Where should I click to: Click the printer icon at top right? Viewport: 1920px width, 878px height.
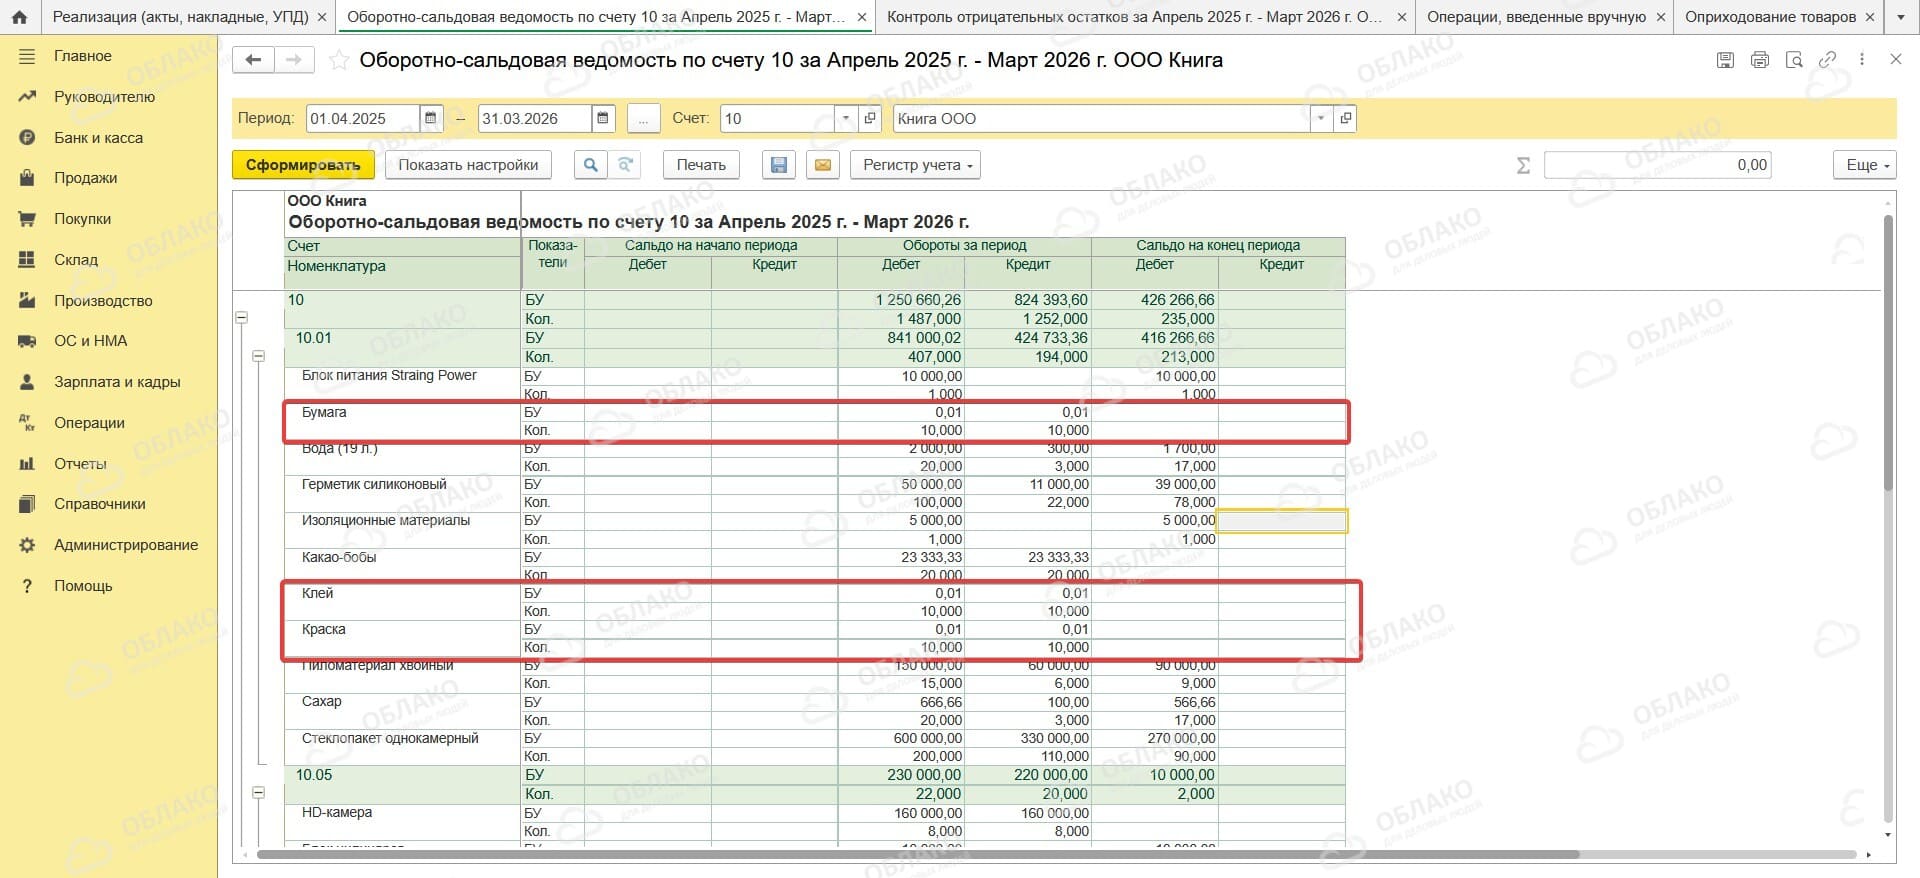(1760, 60)
